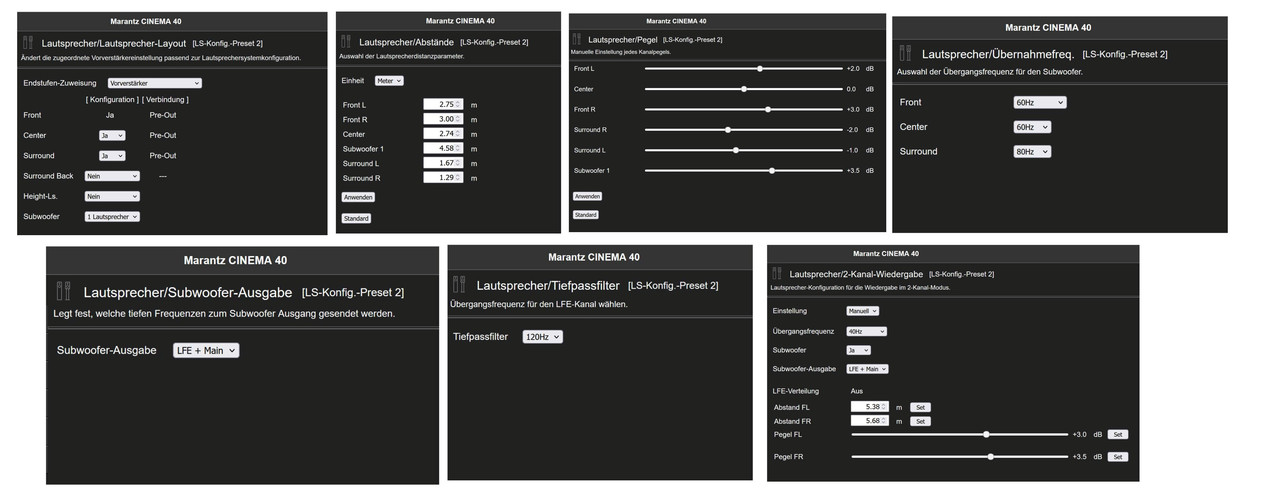Click Anwenden in the Pegel panel
The image size is (1280, 503).
[x=587, y=196]
